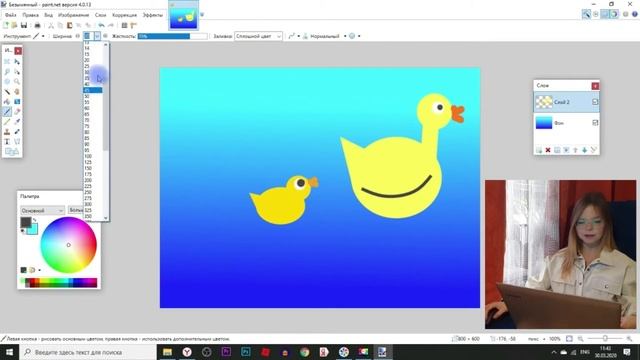Select the Recolor tool
Viewport: 640px width, 360px height.
pyautogui.click(x=17, y=132)
